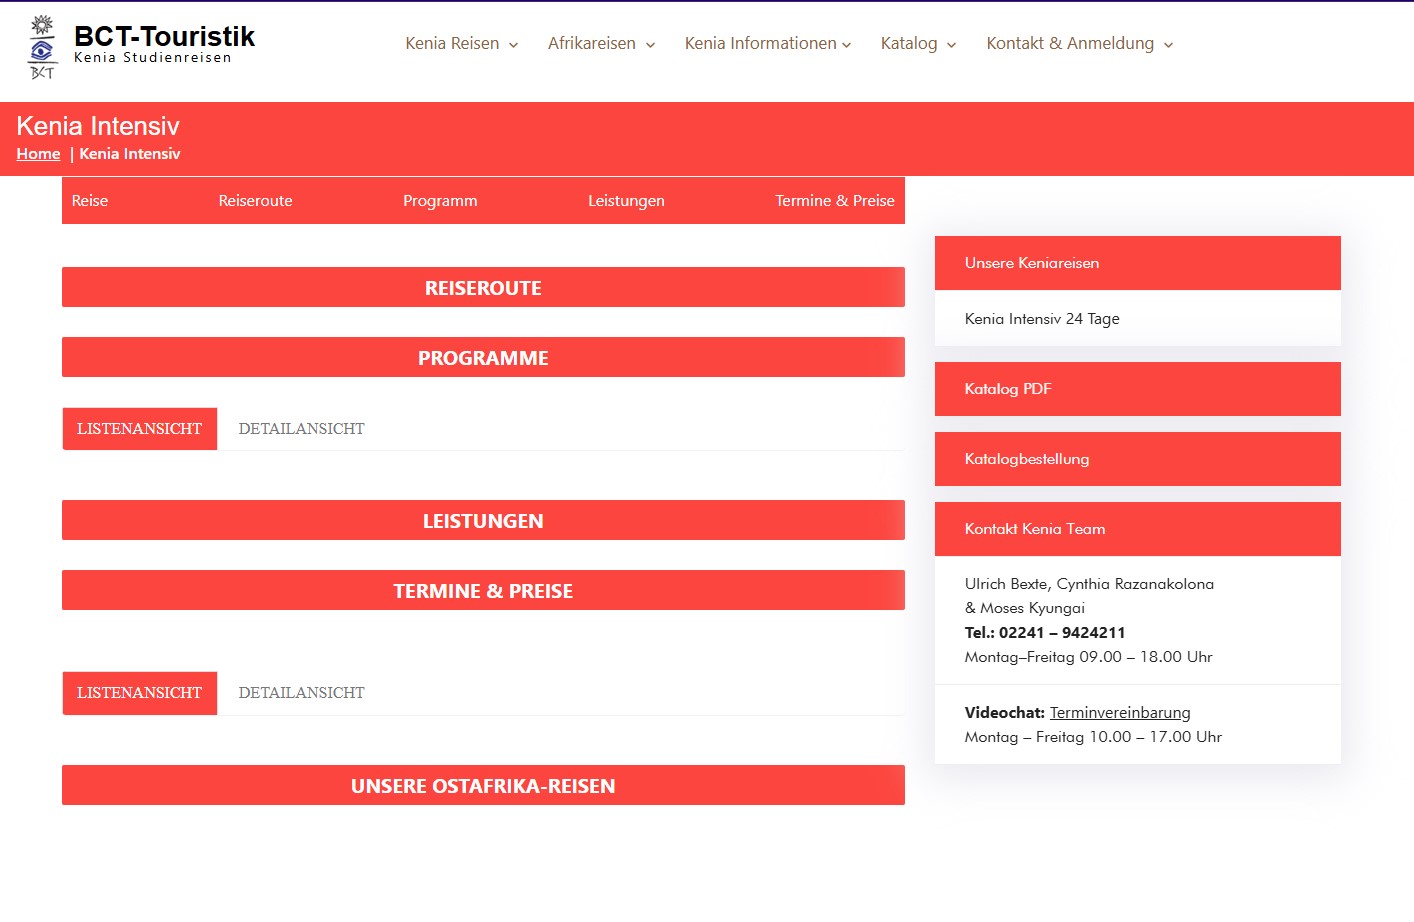The width and height of the screenshot is (1414, 922).
Task: Select the Leistungen tab
Action: click(x=626, y=200)
